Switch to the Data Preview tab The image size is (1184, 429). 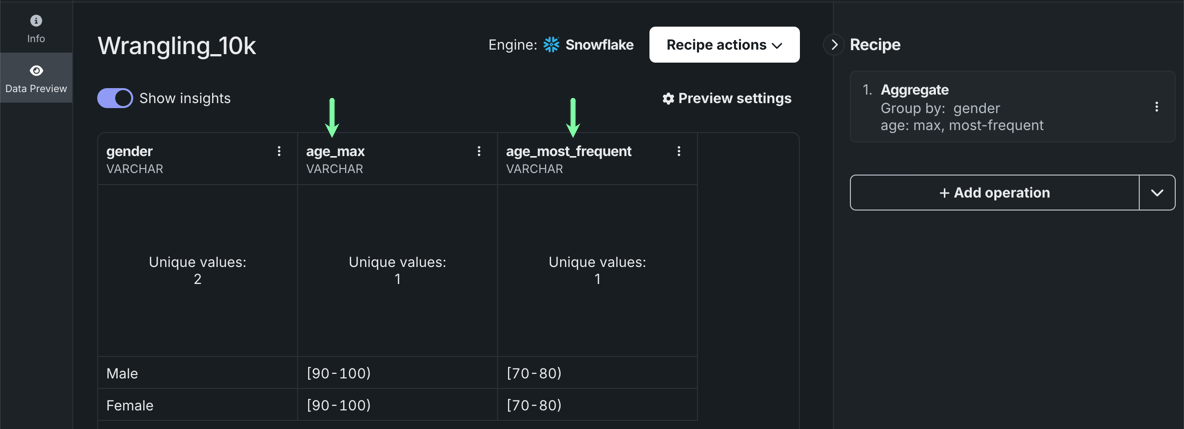[36, 78]
